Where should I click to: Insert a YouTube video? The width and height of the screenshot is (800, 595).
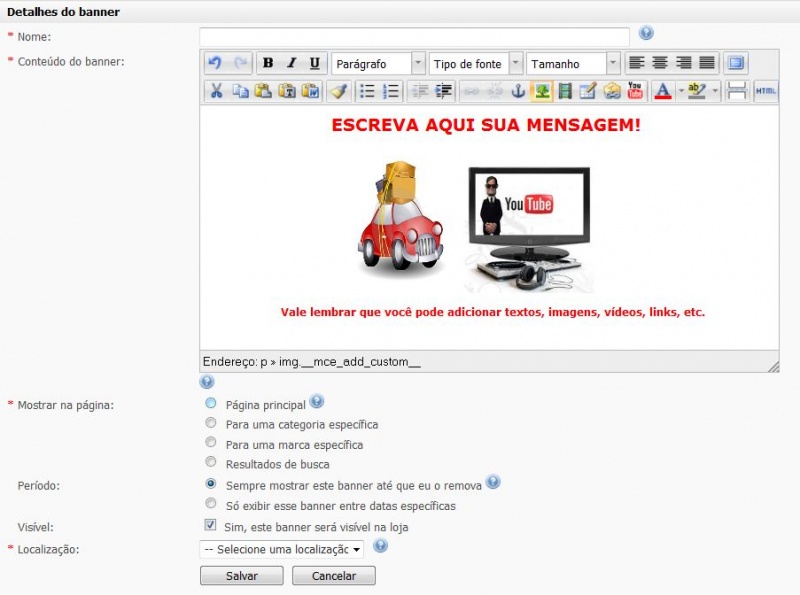[635, 91]
